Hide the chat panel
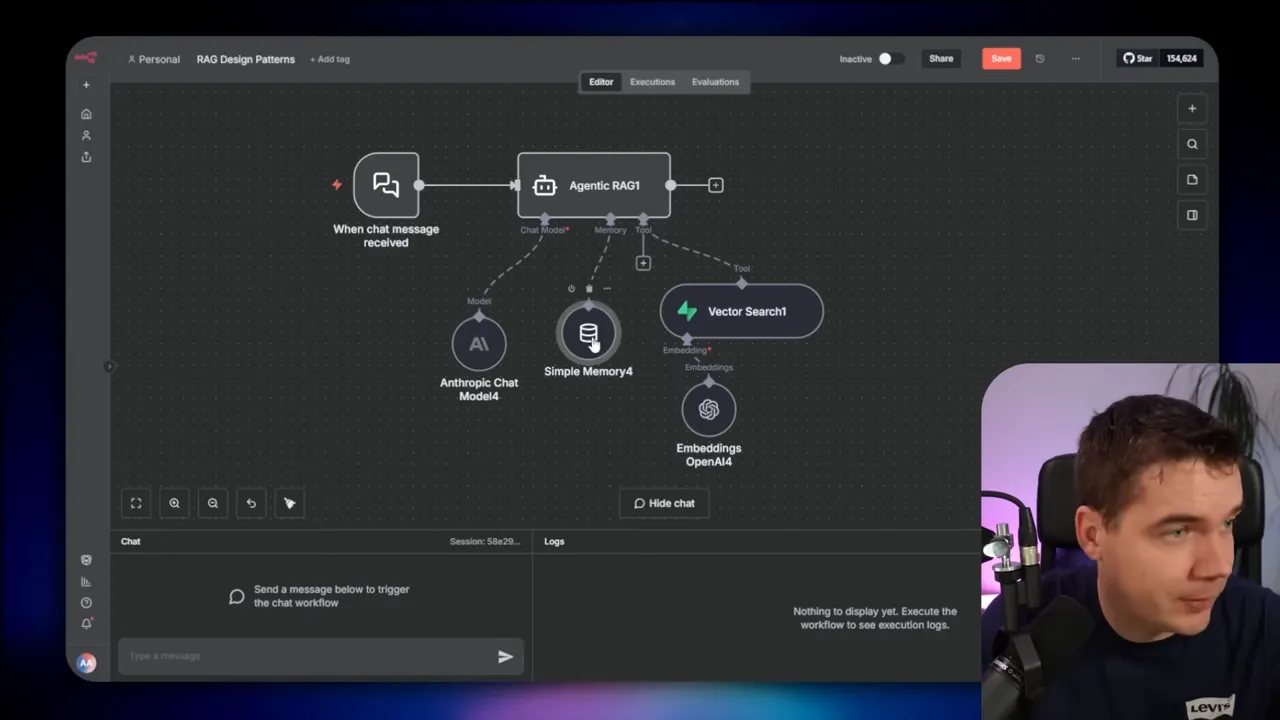The image size is (1280, 720). tap(664, 503)
